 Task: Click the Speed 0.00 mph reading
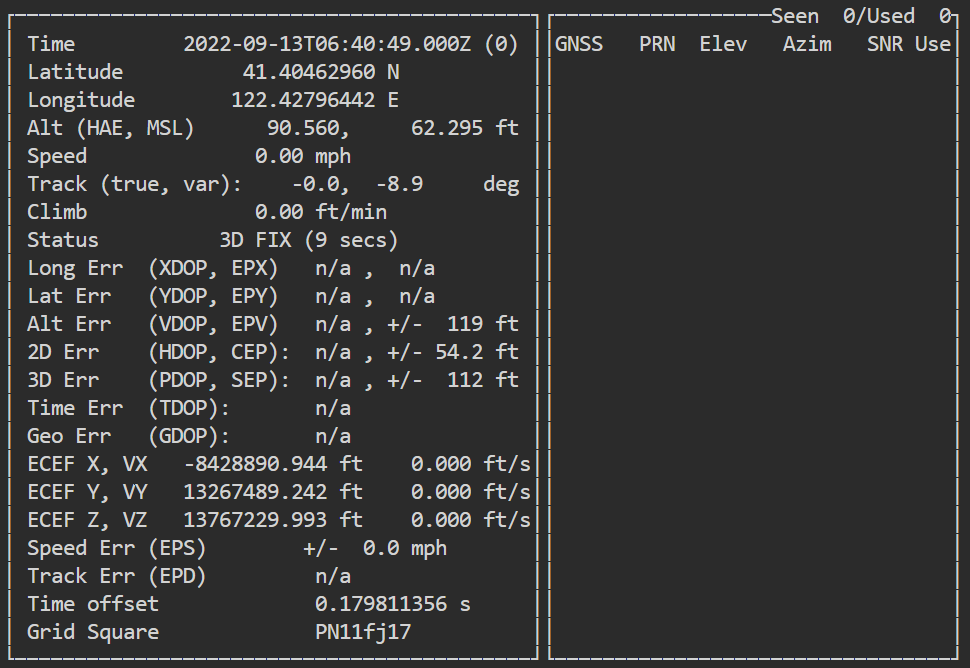click(303, 156)
